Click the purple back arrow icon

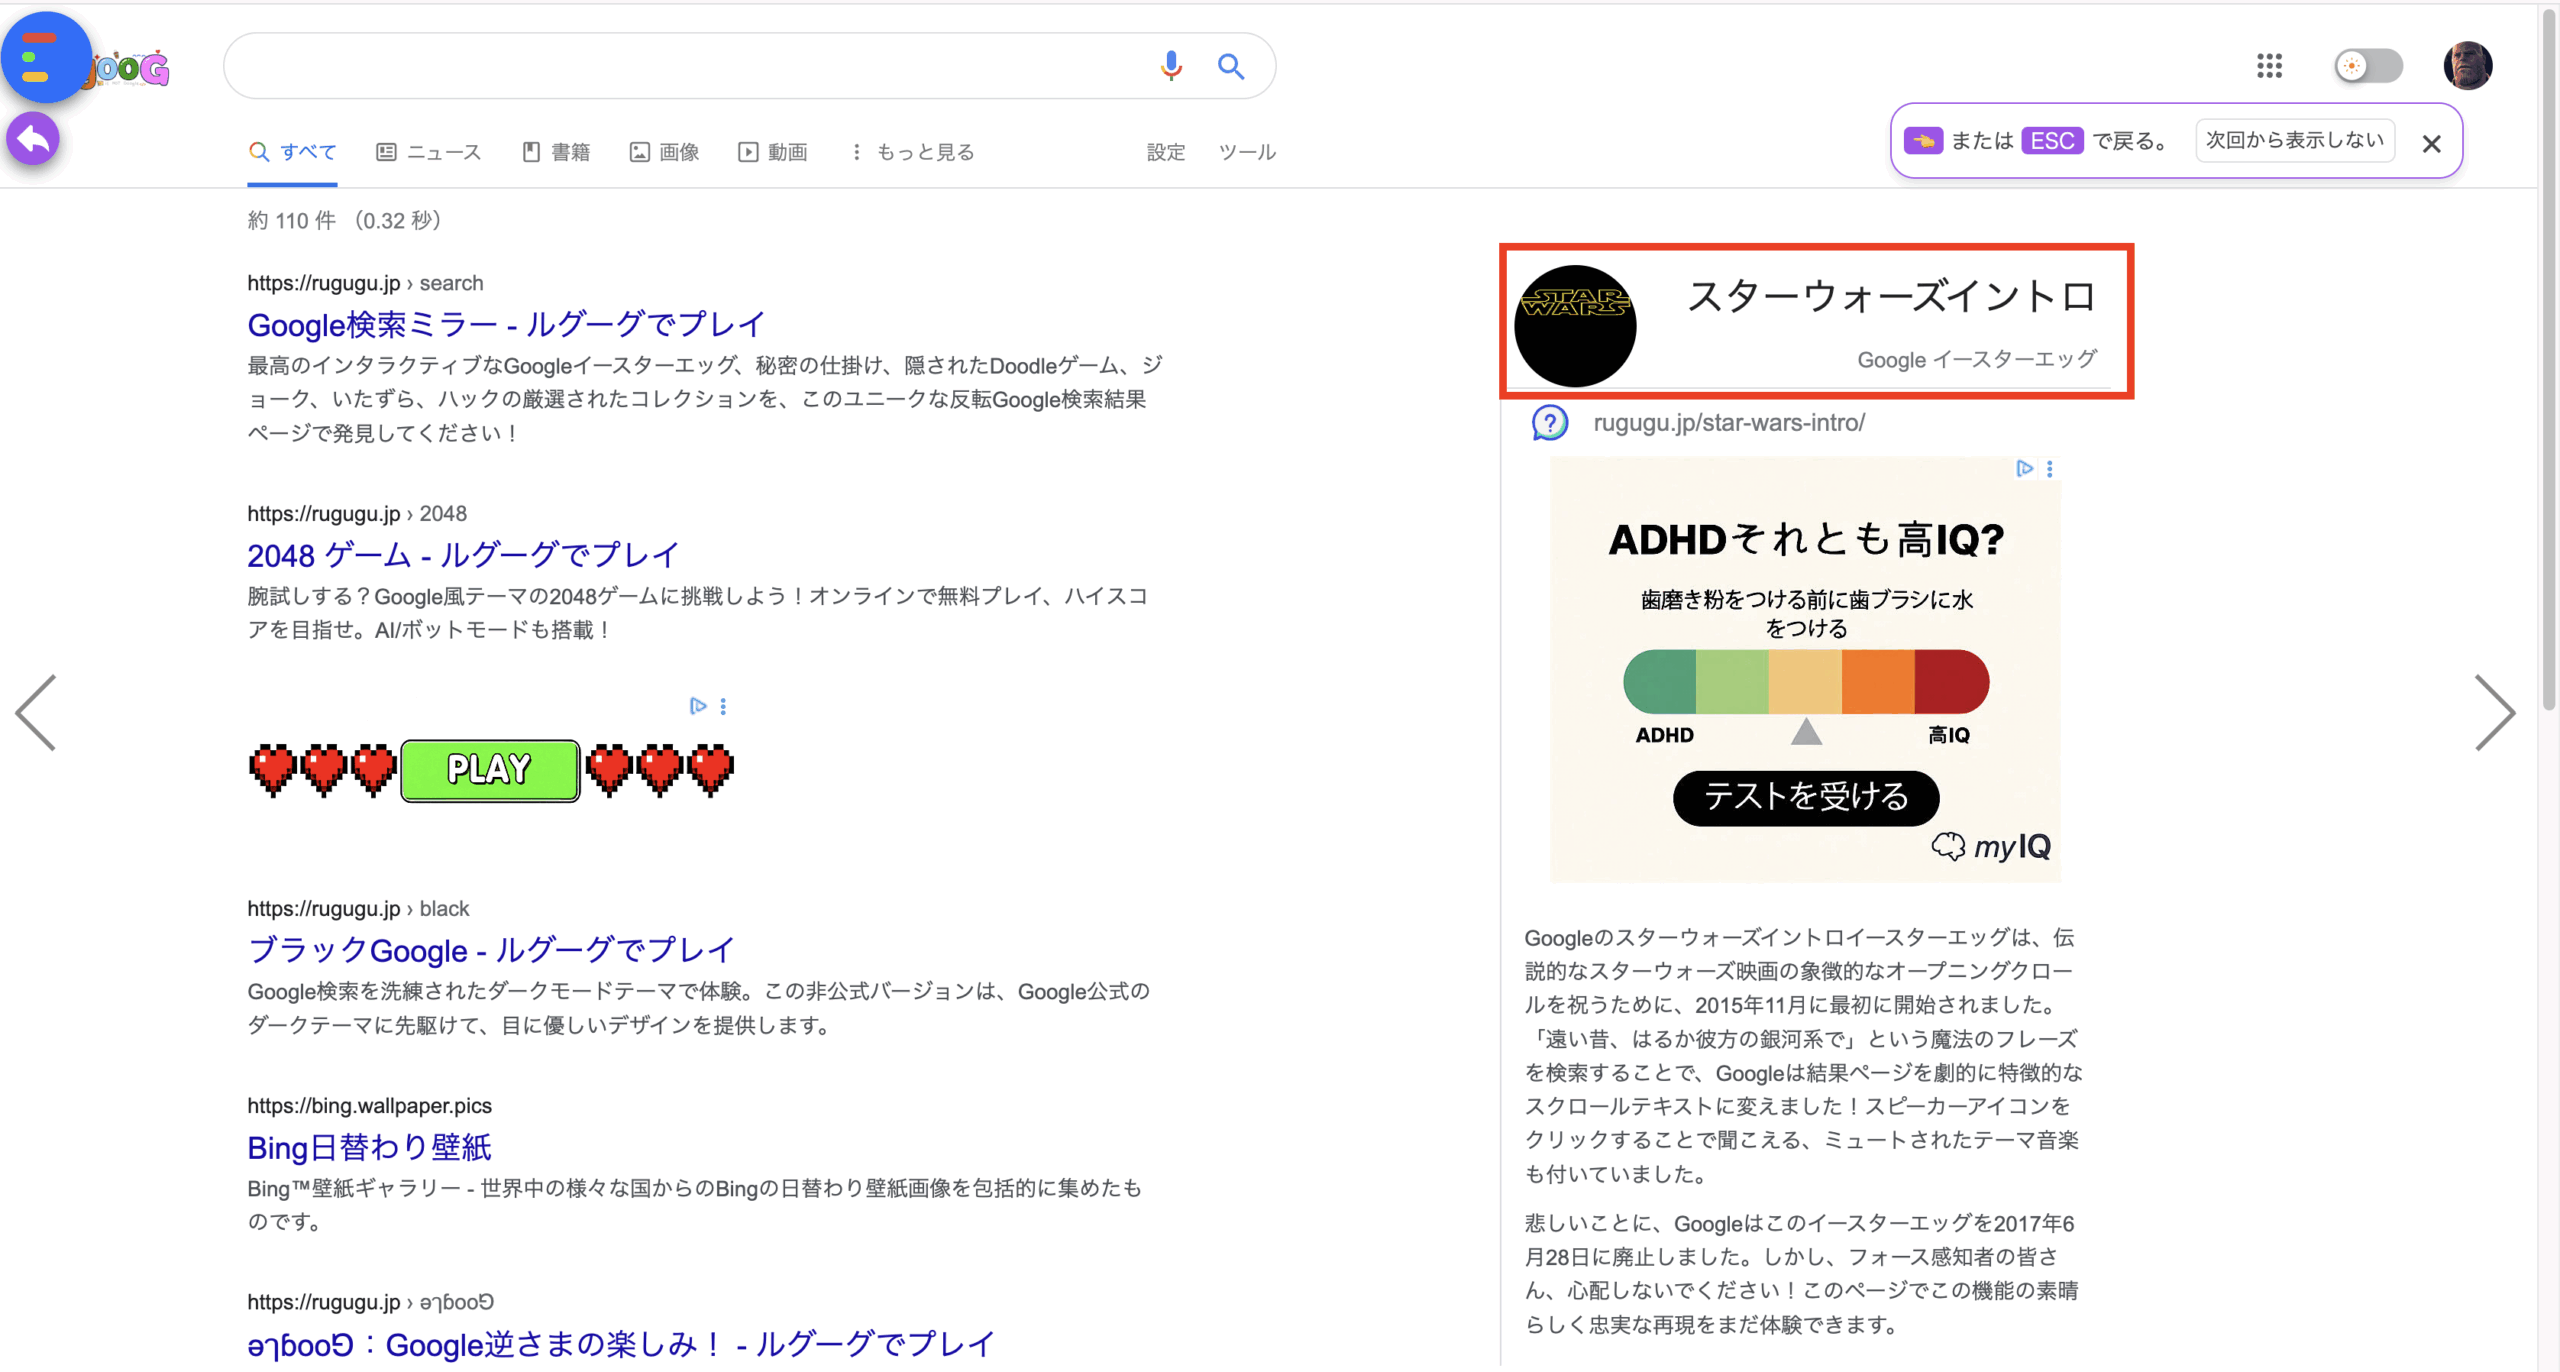33,139
